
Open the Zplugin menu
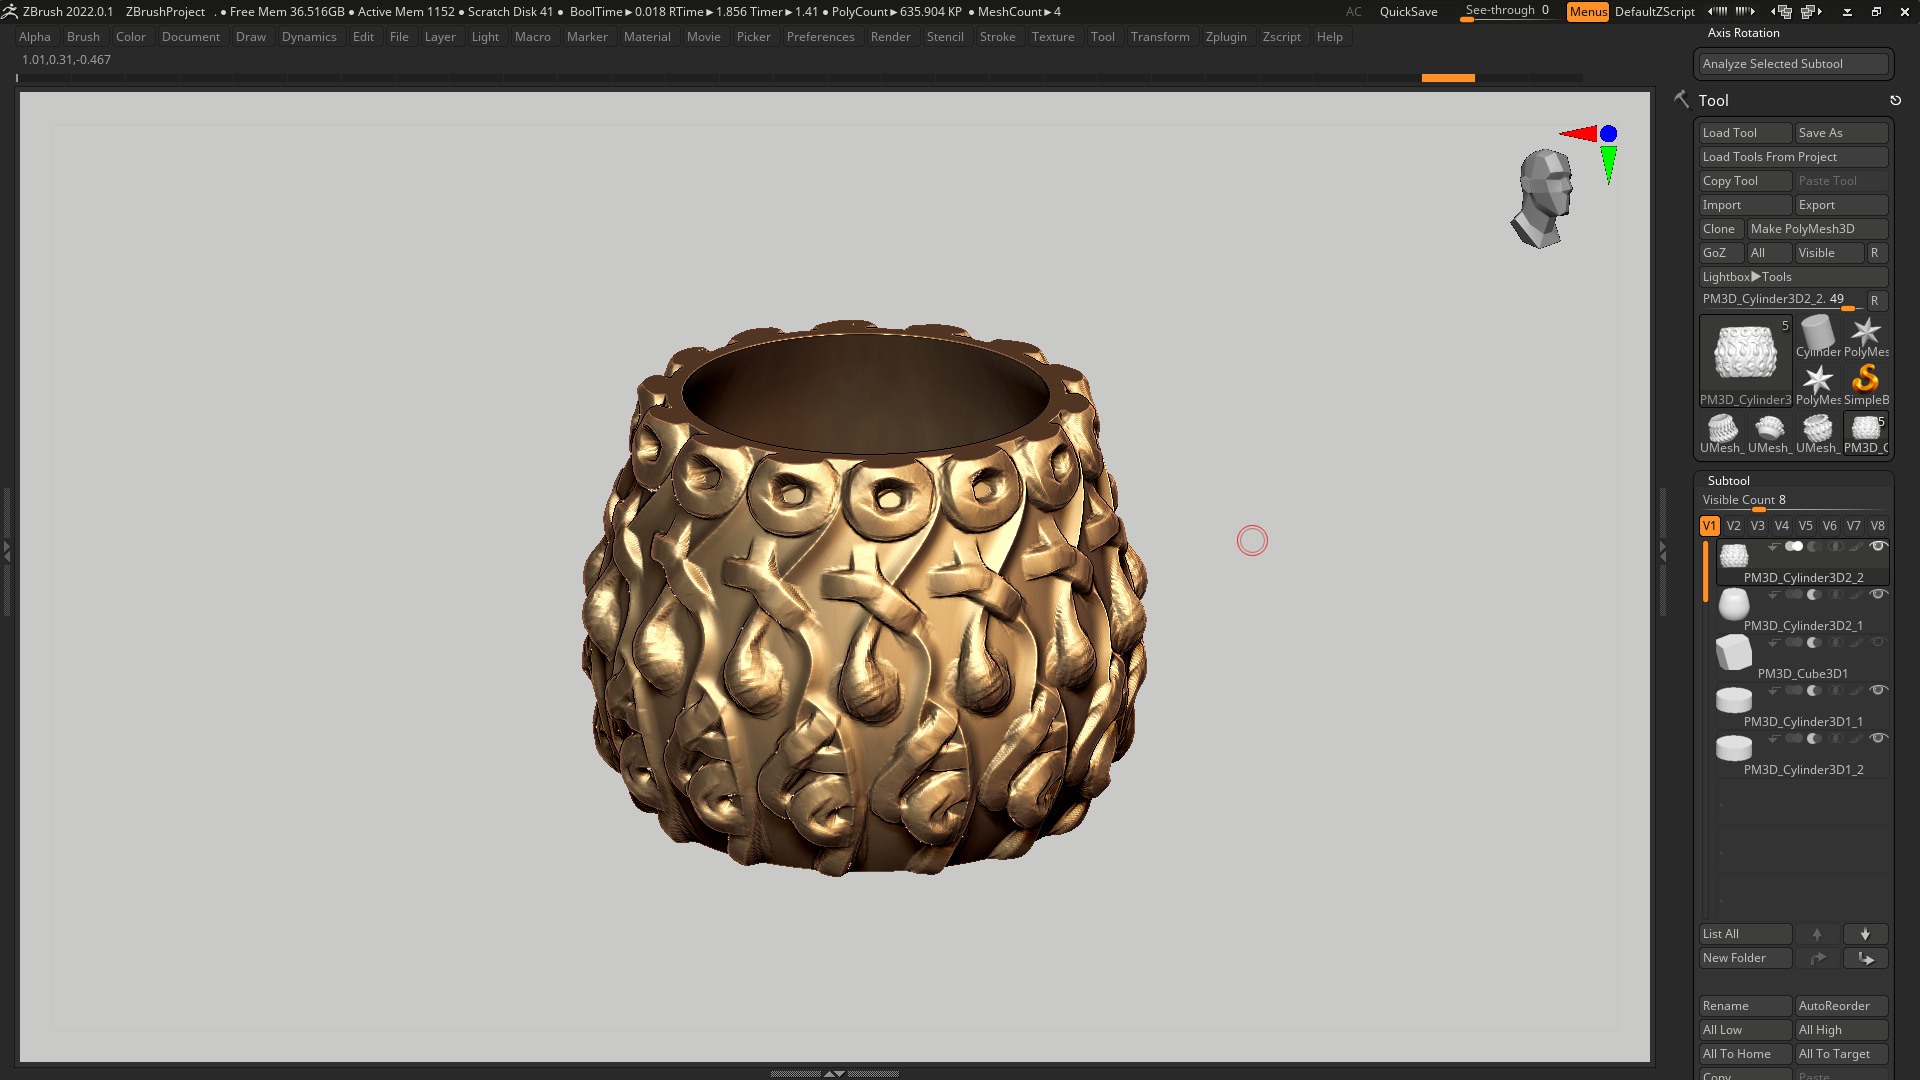1226,37
